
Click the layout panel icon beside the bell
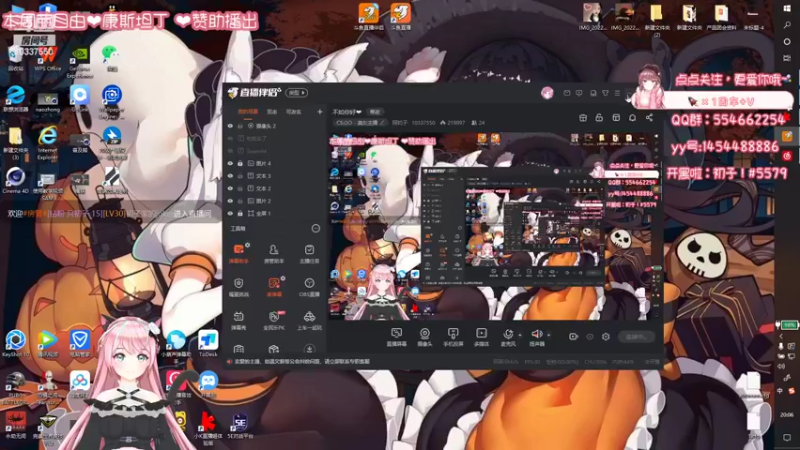[x=616, y=118]
